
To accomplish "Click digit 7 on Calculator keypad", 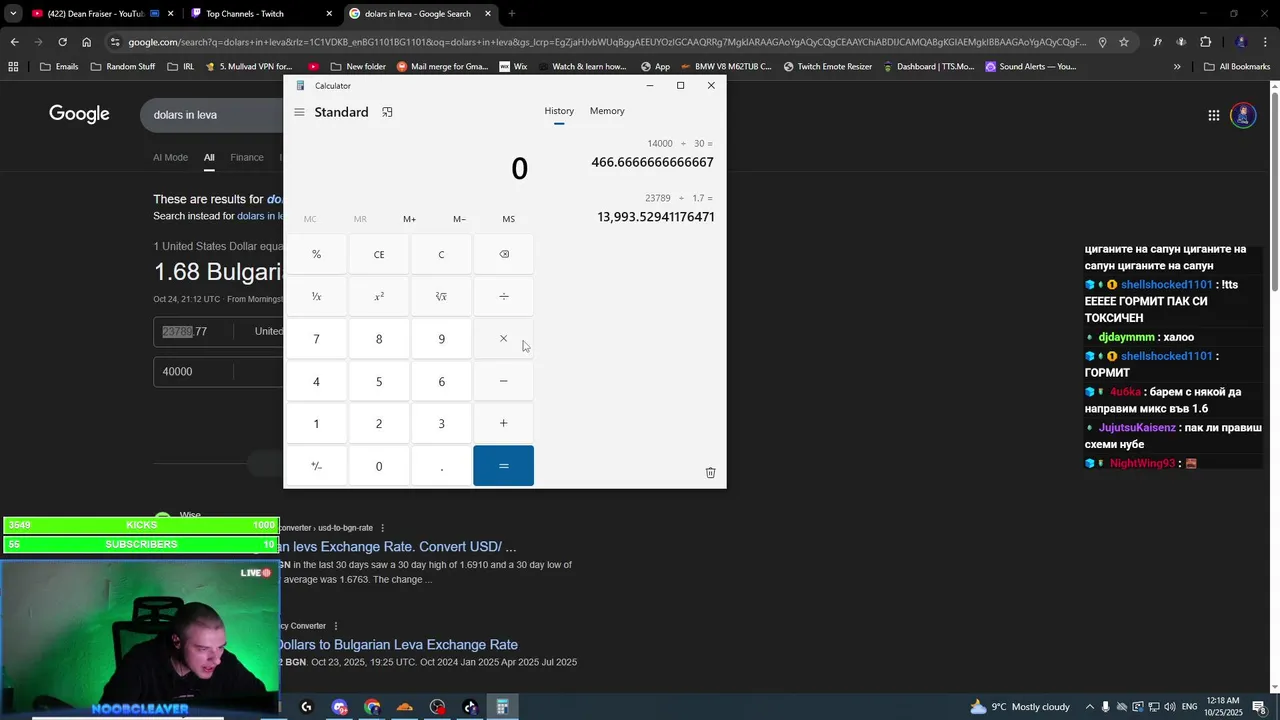I will (316, 339).
